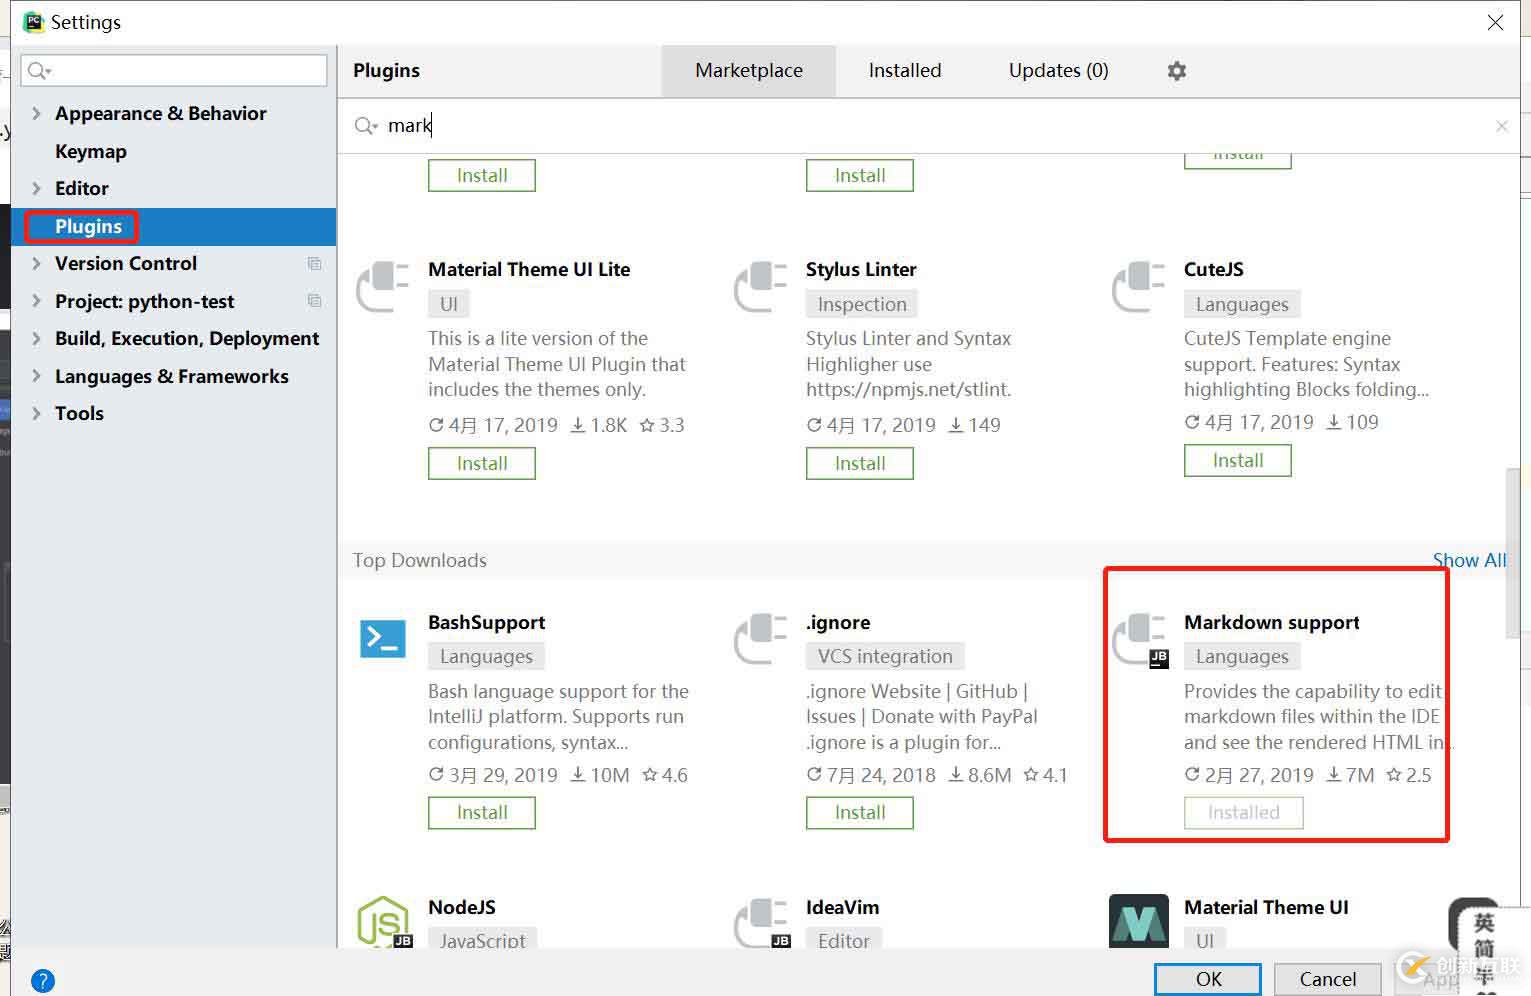Install the .ignore plugin
This screenshot has width=1531, height=996.
pyautogui.click(x=860, y=812)
